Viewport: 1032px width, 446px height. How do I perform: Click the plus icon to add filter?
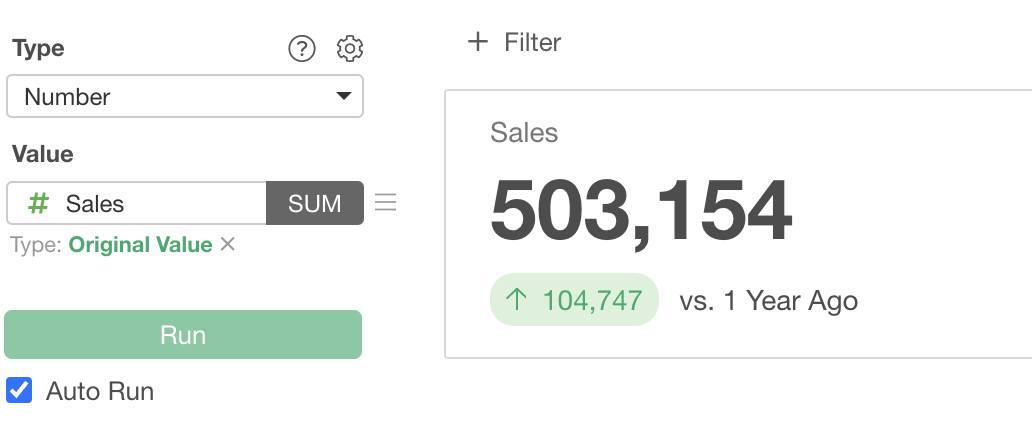tap(478, 42)
